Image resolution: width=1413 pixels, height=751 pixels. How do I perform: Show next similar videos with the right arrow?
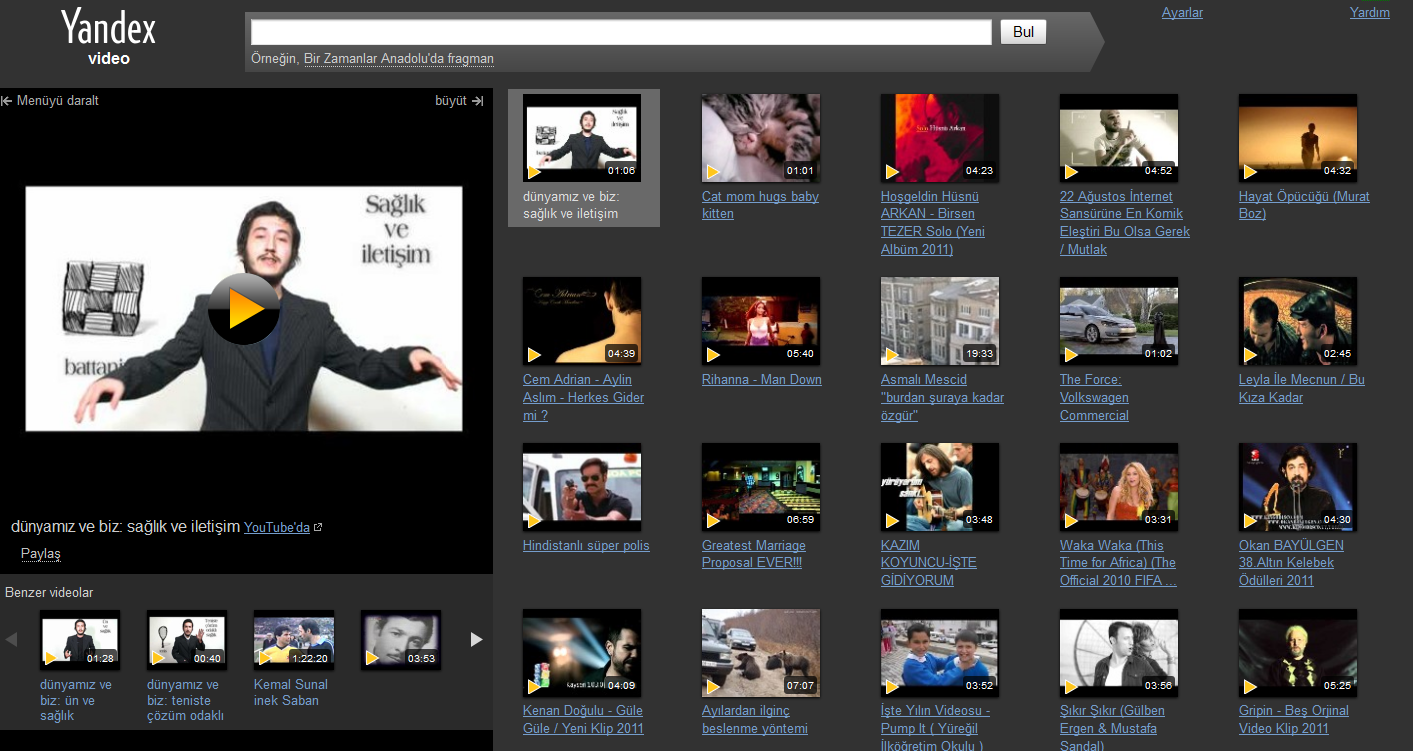tap(477, 639)
